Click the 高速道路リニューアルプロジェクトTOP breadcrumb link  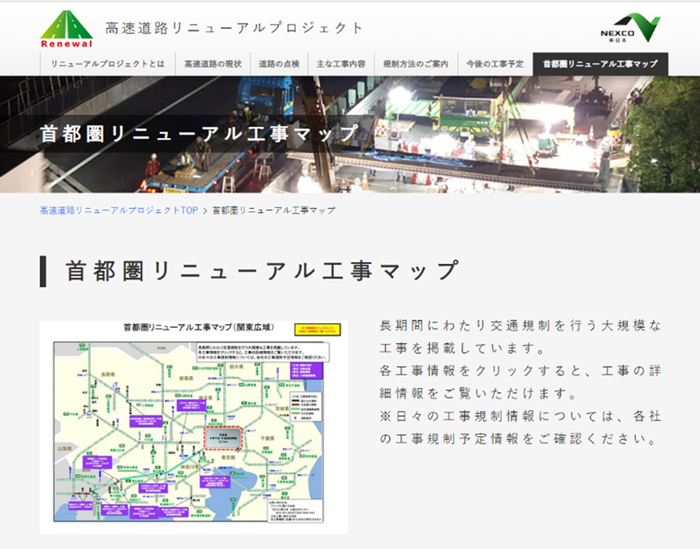point(119,211)
